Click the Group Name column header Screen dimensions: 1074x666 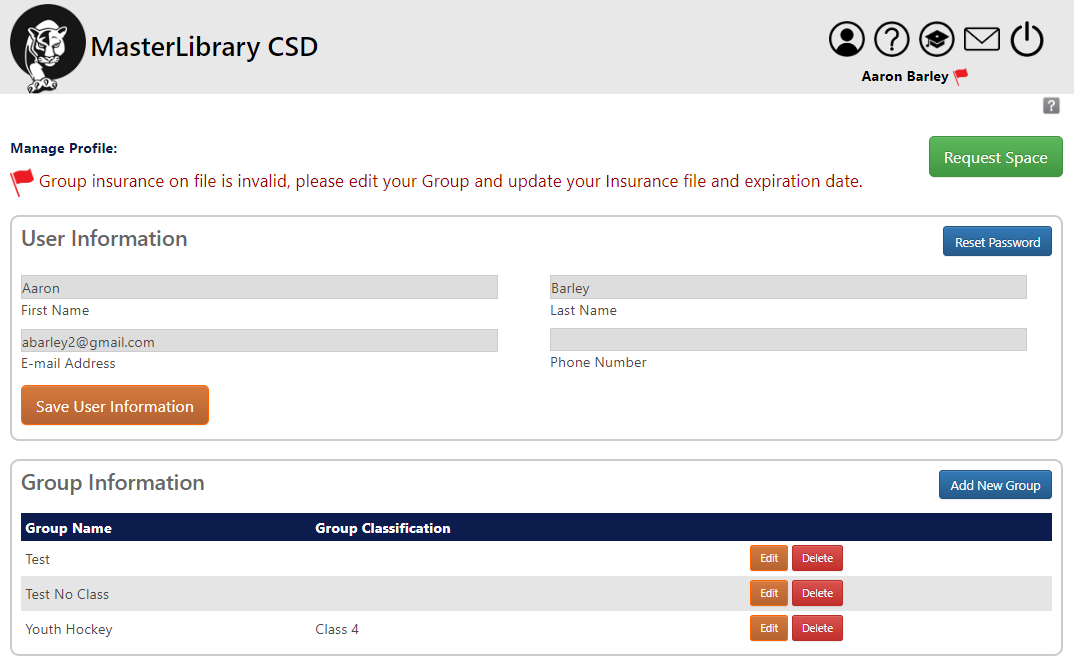[68, 528]
